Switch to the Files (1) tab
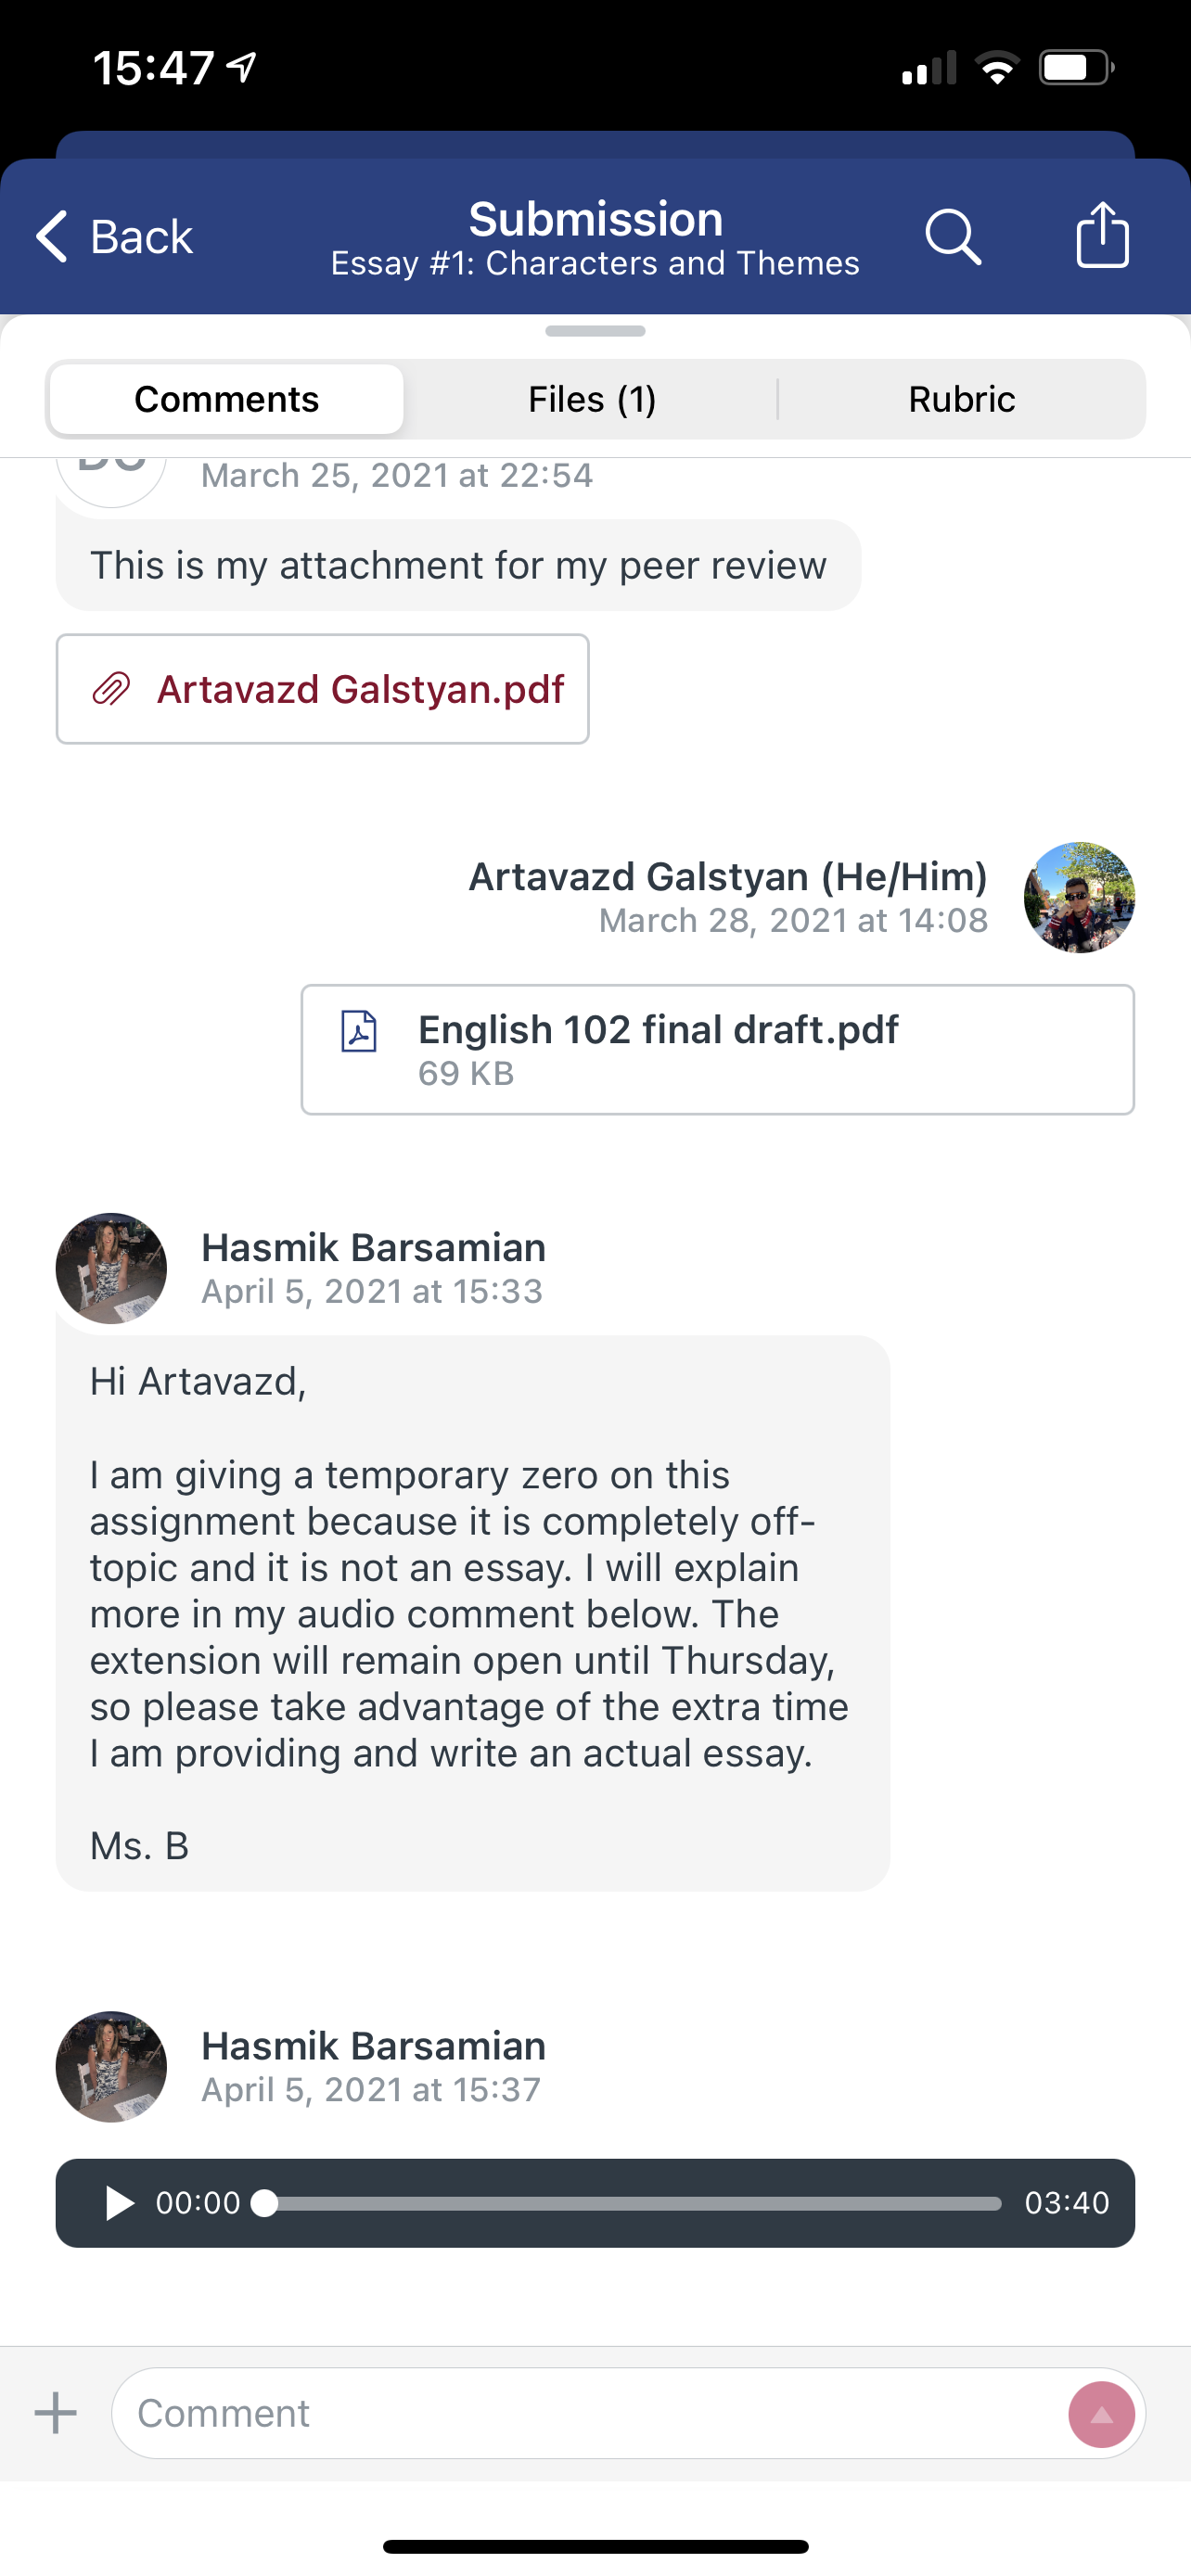Image resolution: width=1191 pixels, height=2576 pixels. (592, 399)
